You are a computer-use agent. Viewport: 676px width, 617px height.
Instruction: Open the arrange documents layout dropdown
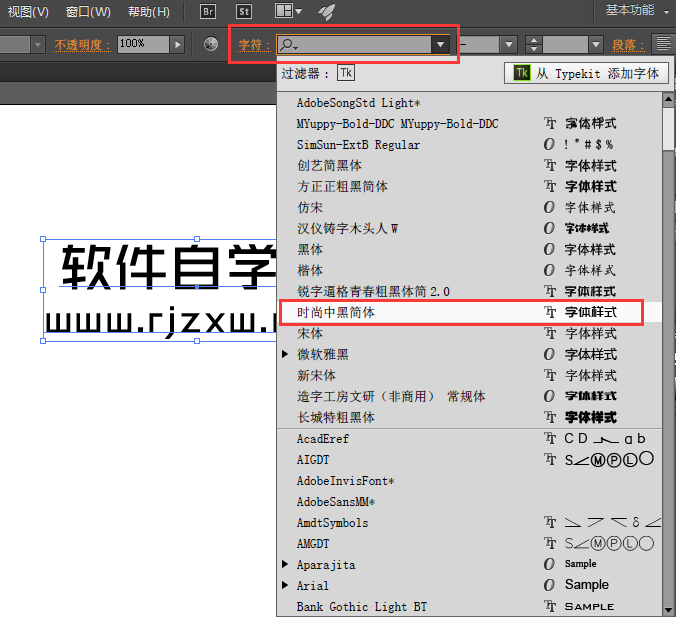[x=288, y=11]
